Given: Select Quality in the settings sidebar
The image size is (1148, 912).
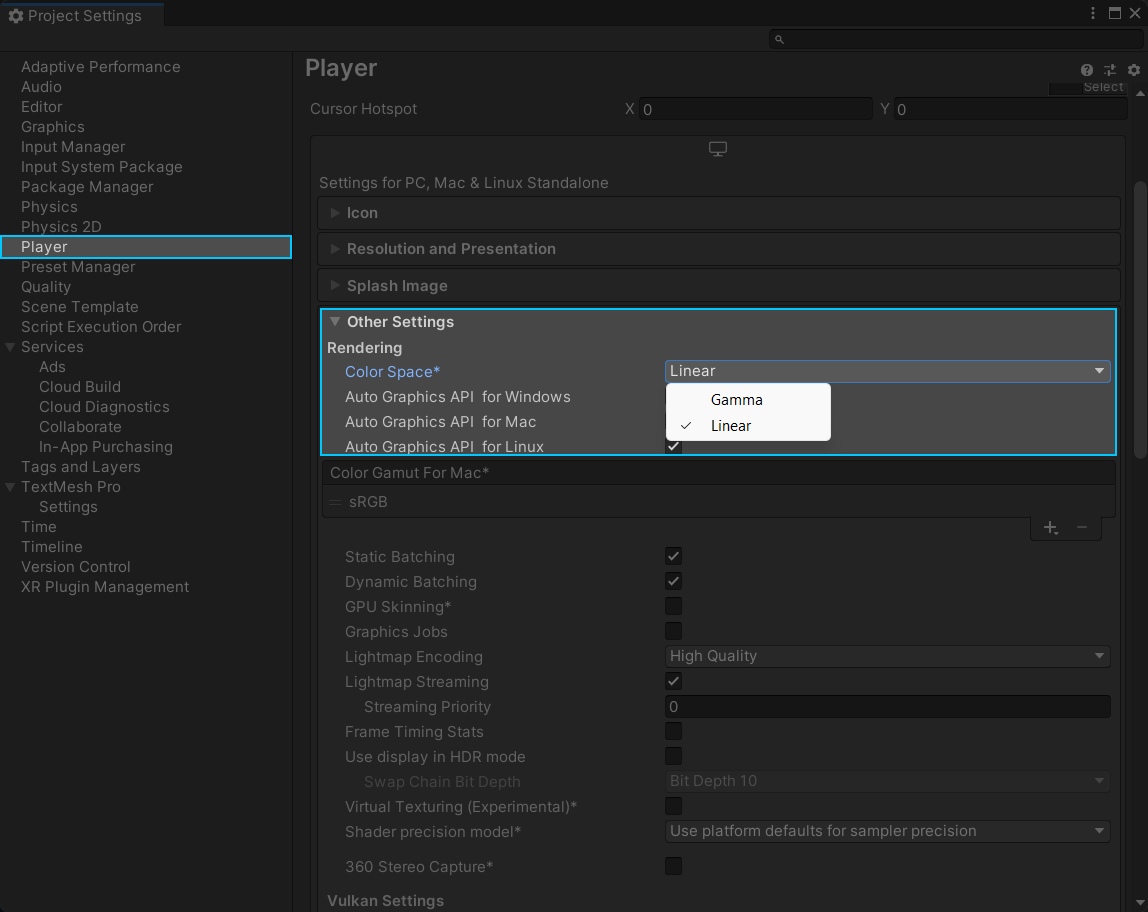Looking at the screenshot, I should tap(48, 287).
